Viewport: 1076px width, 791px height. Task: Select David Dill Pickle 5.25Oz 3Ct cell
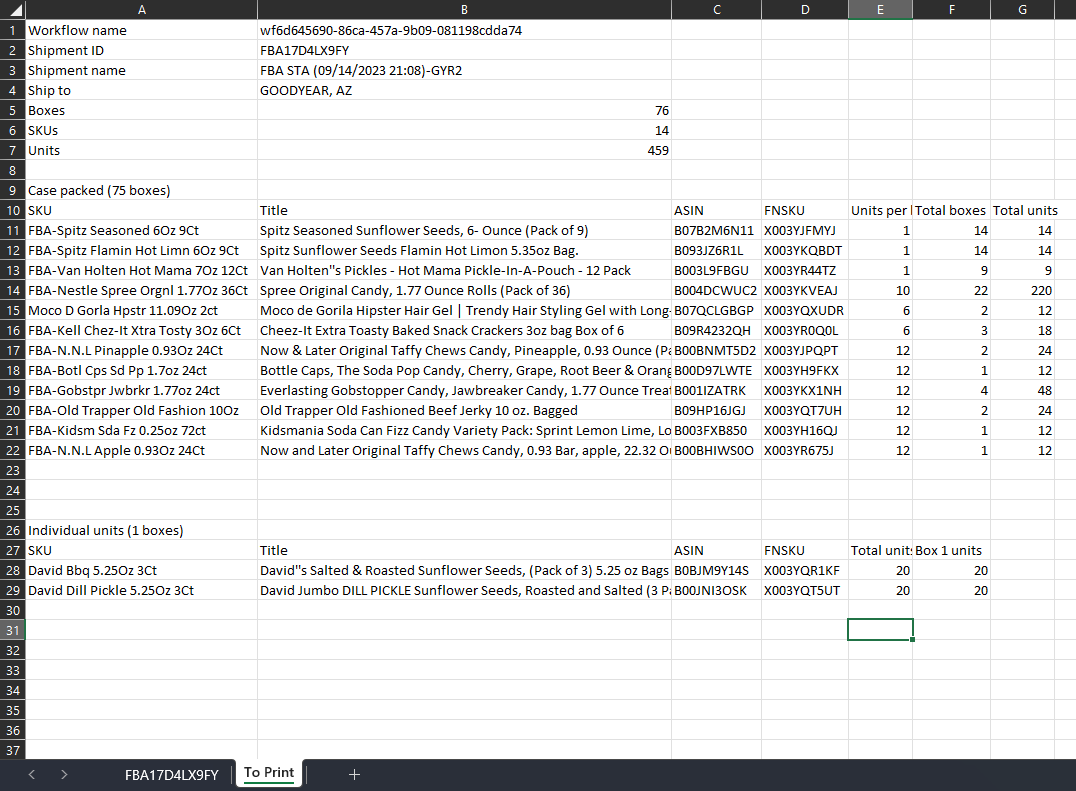pos(141,590)
